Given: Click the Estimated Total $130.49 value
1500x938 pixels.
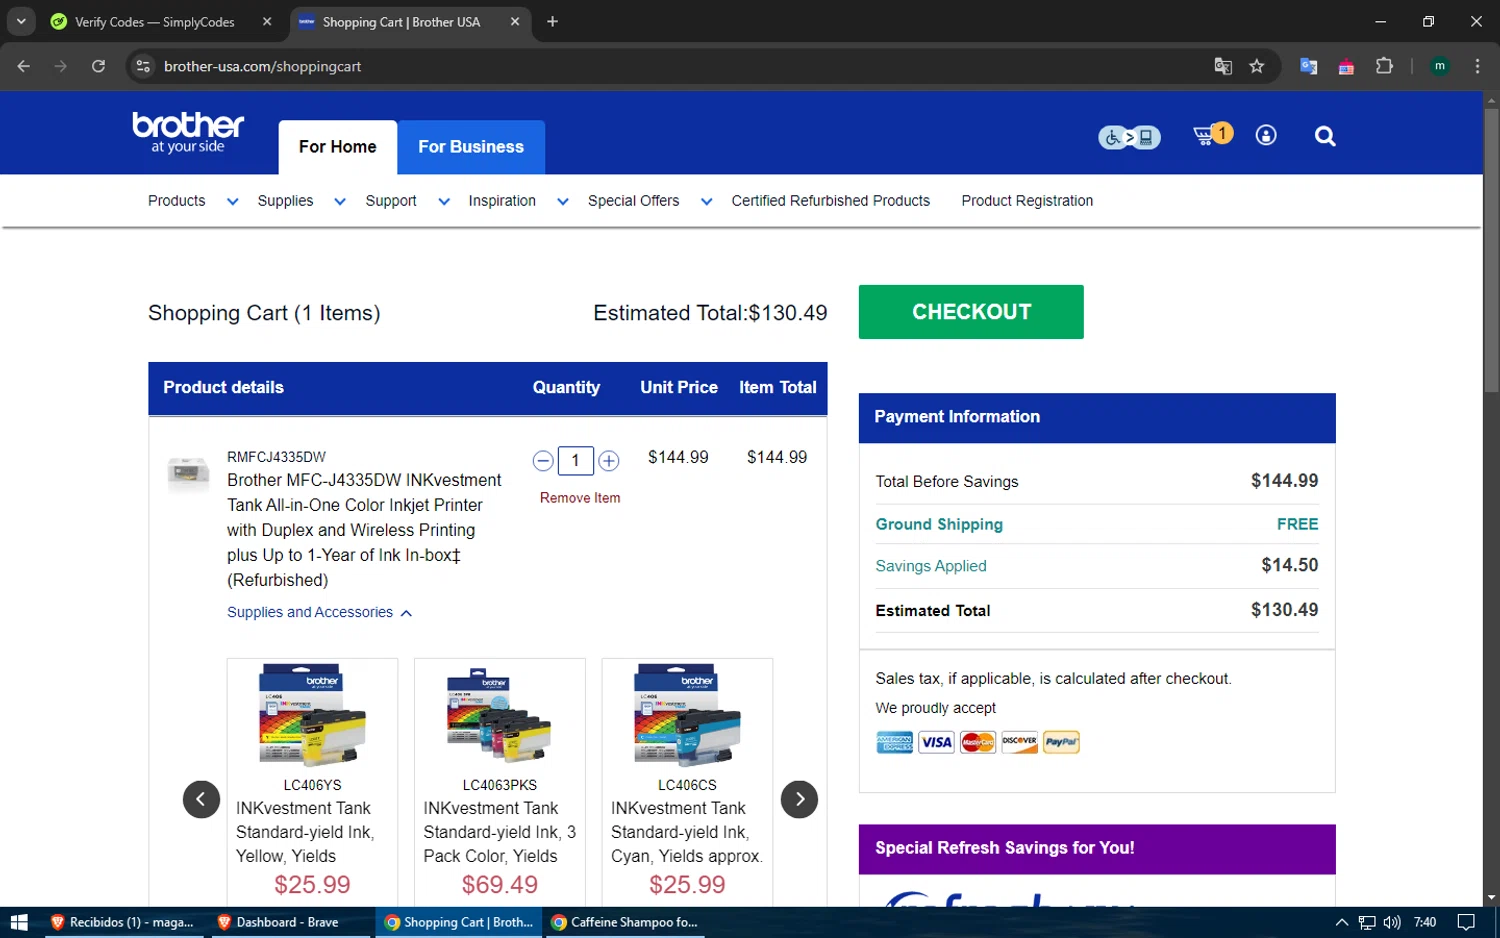Looking at the screenshot, I should [x=1284, y=610].
